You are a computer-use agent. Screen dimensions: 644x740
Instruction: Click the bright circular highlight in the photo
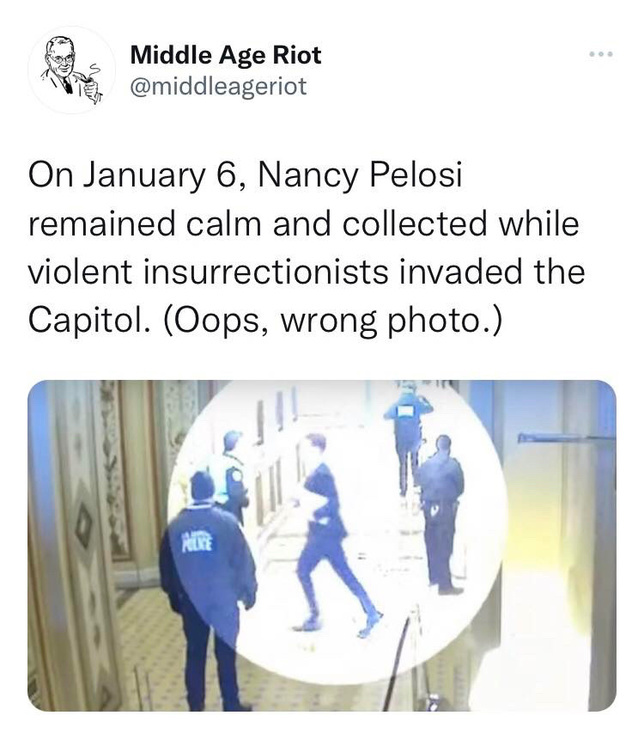click(337, 531)
